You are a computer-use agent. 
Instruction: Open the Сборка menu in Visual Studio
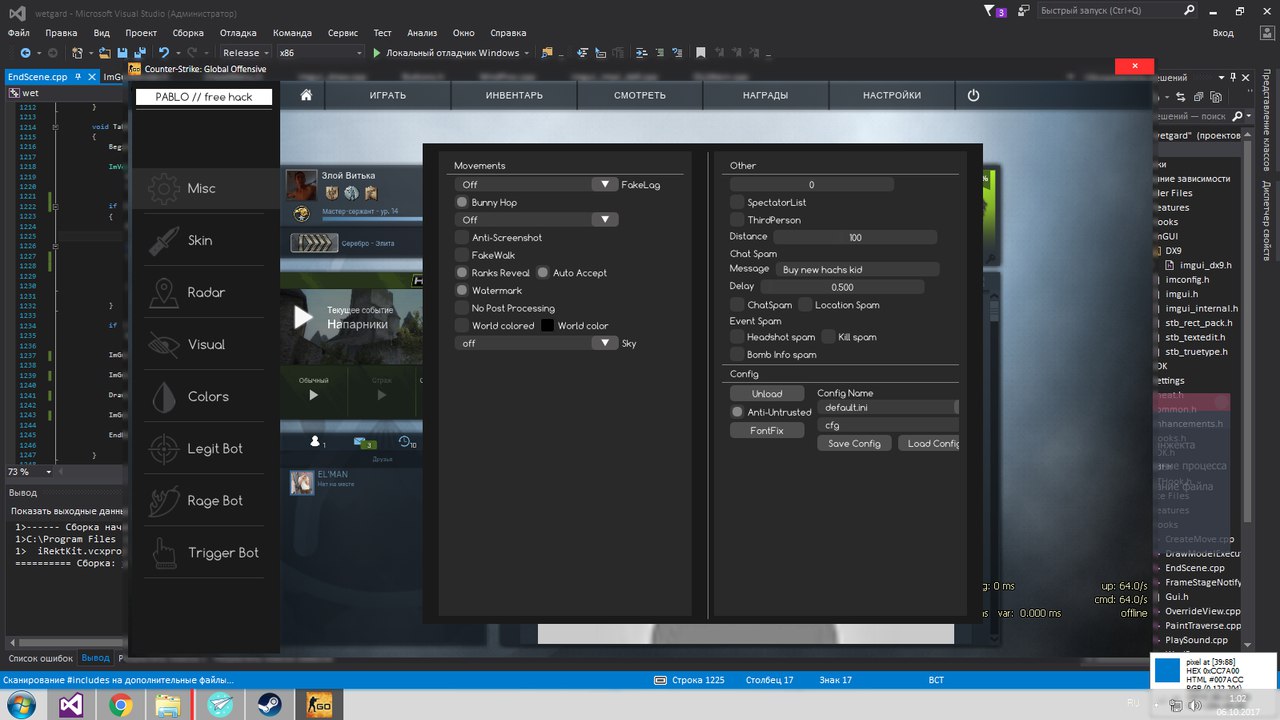(188, 33)
